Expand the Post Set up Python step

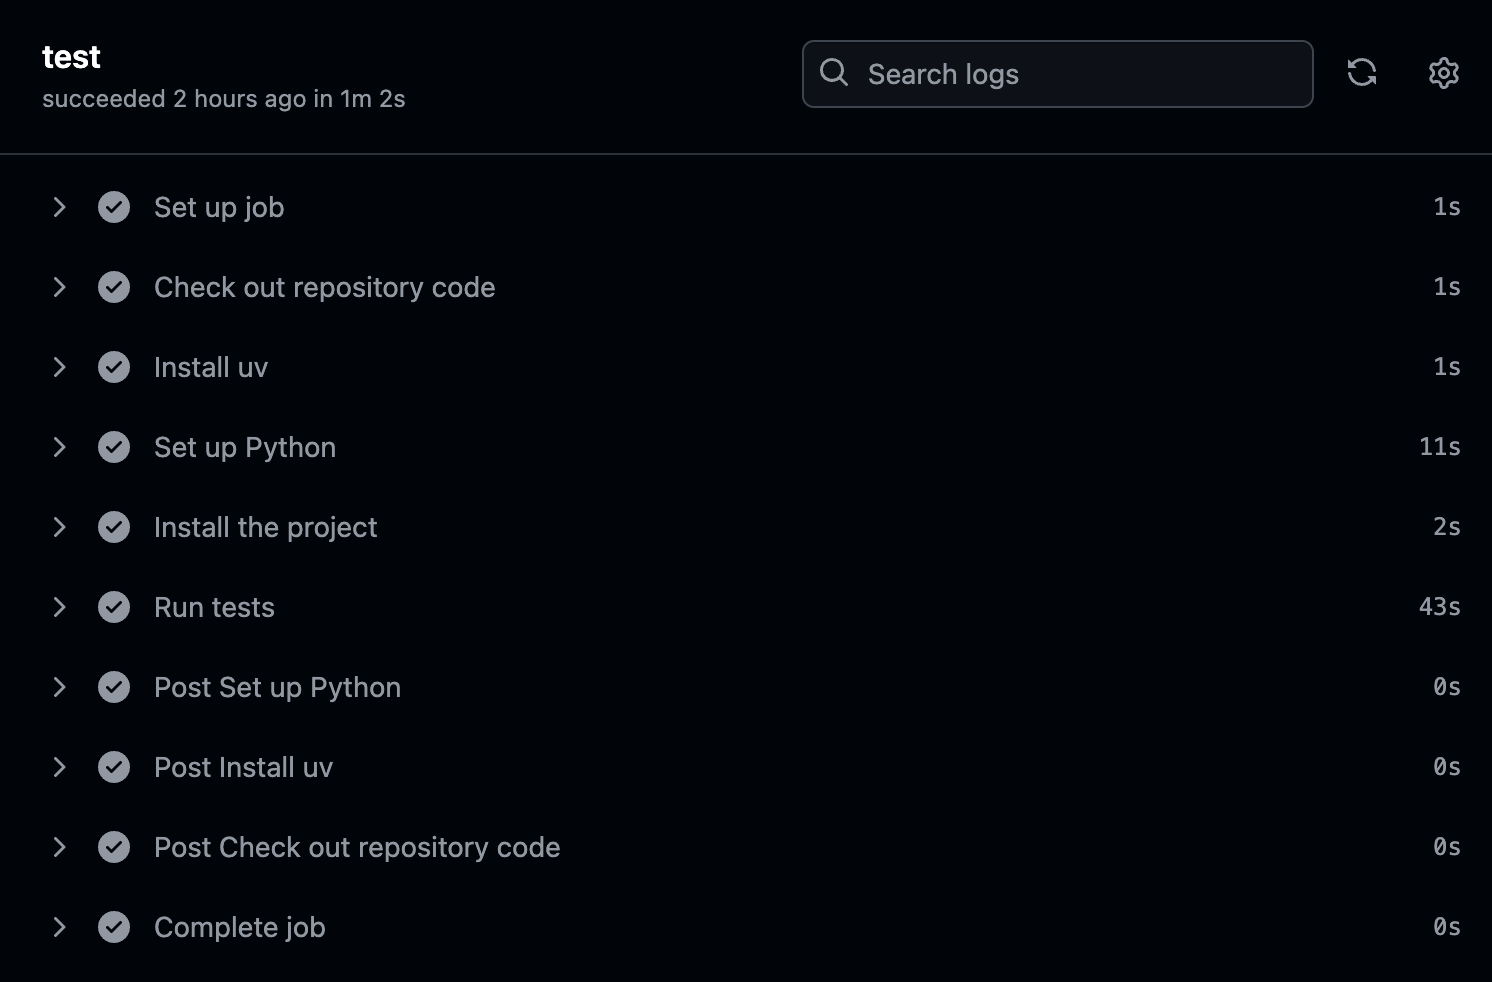(x=59, y=687)
